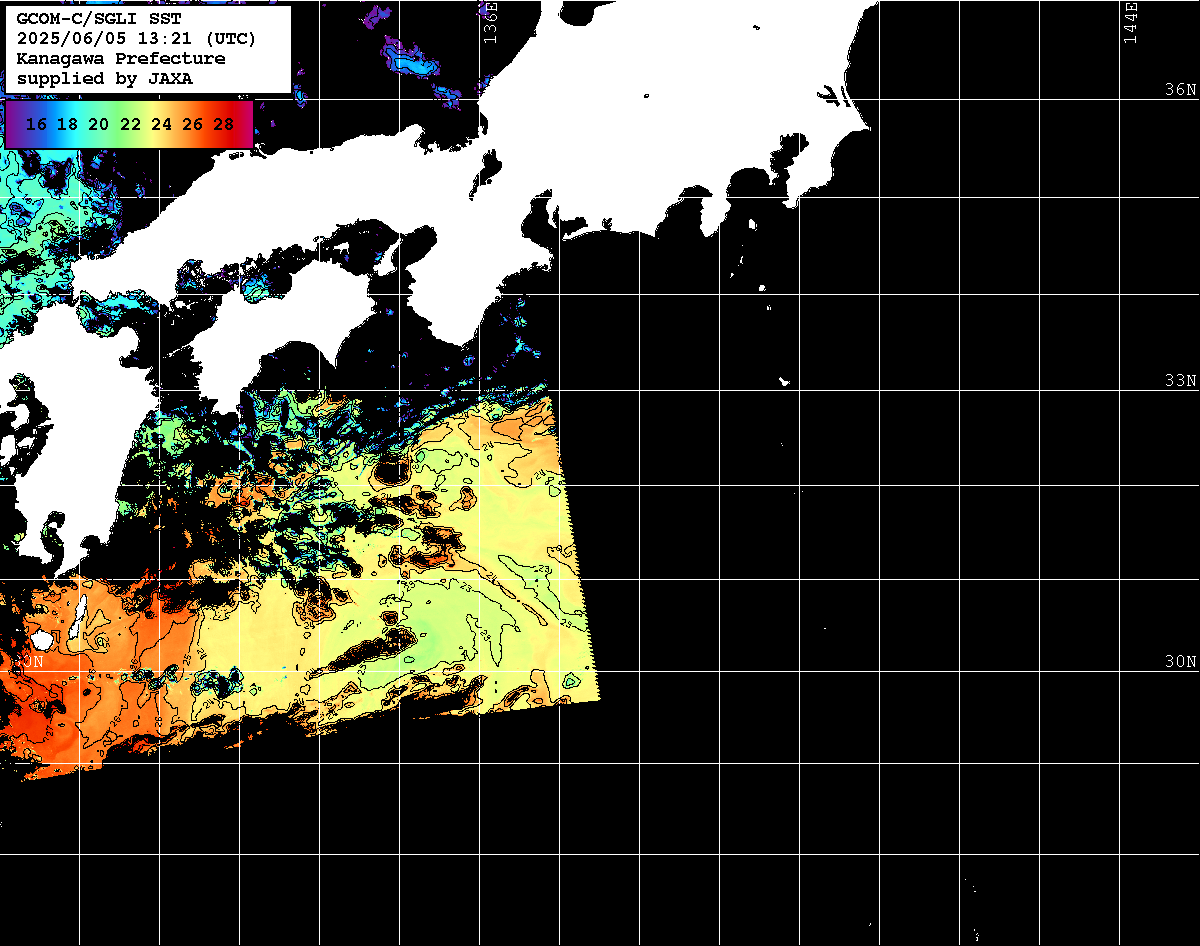Click the 144E longitude label
The width and height of the screenshot is (1200, 946).
(x=1129, y=22)
